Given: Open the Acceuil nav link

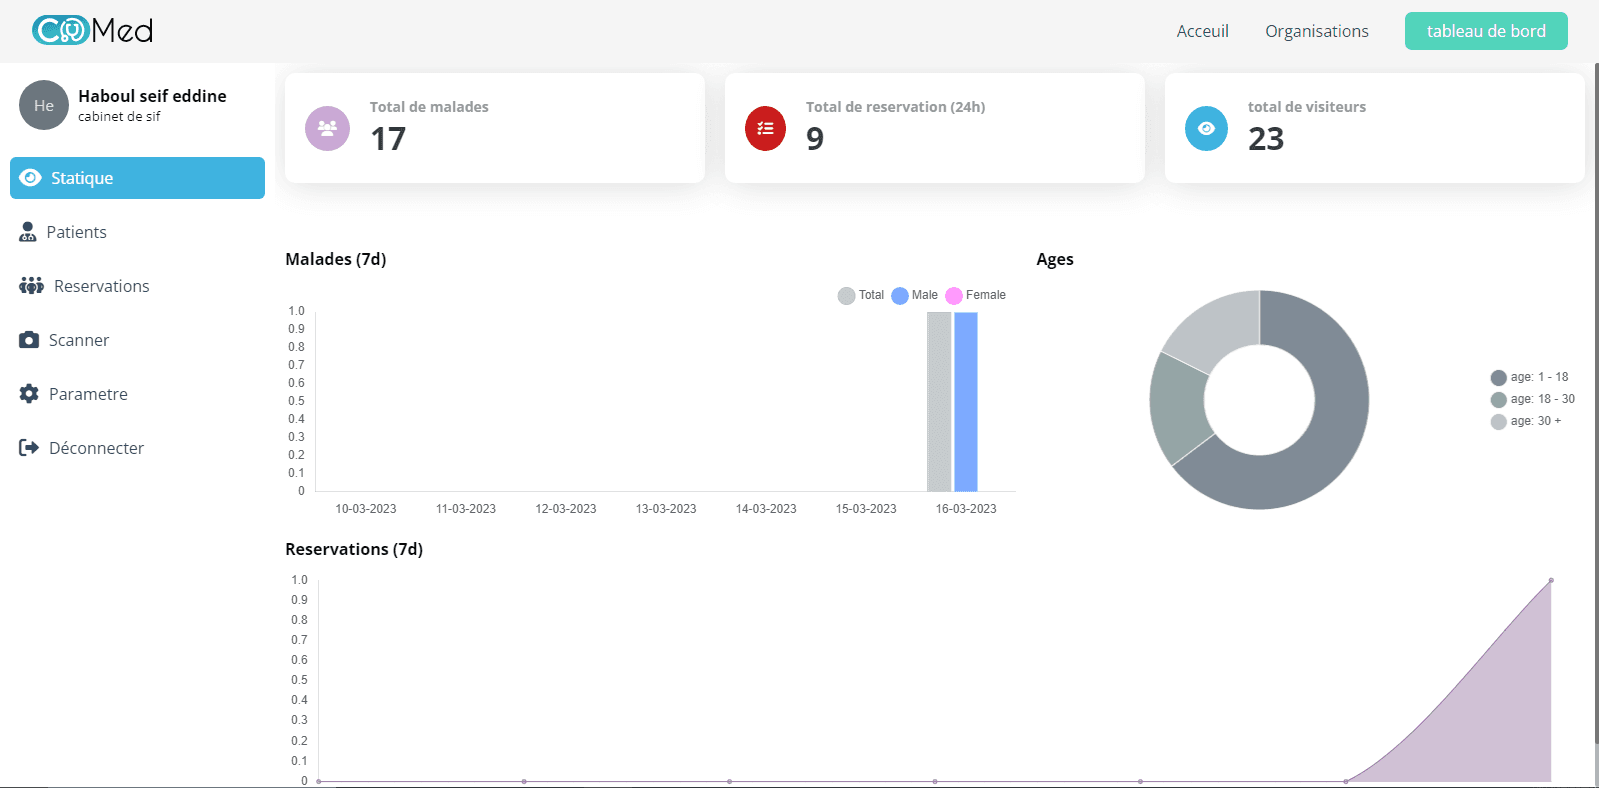Looking at the screenshot, I should (1202, 31).
